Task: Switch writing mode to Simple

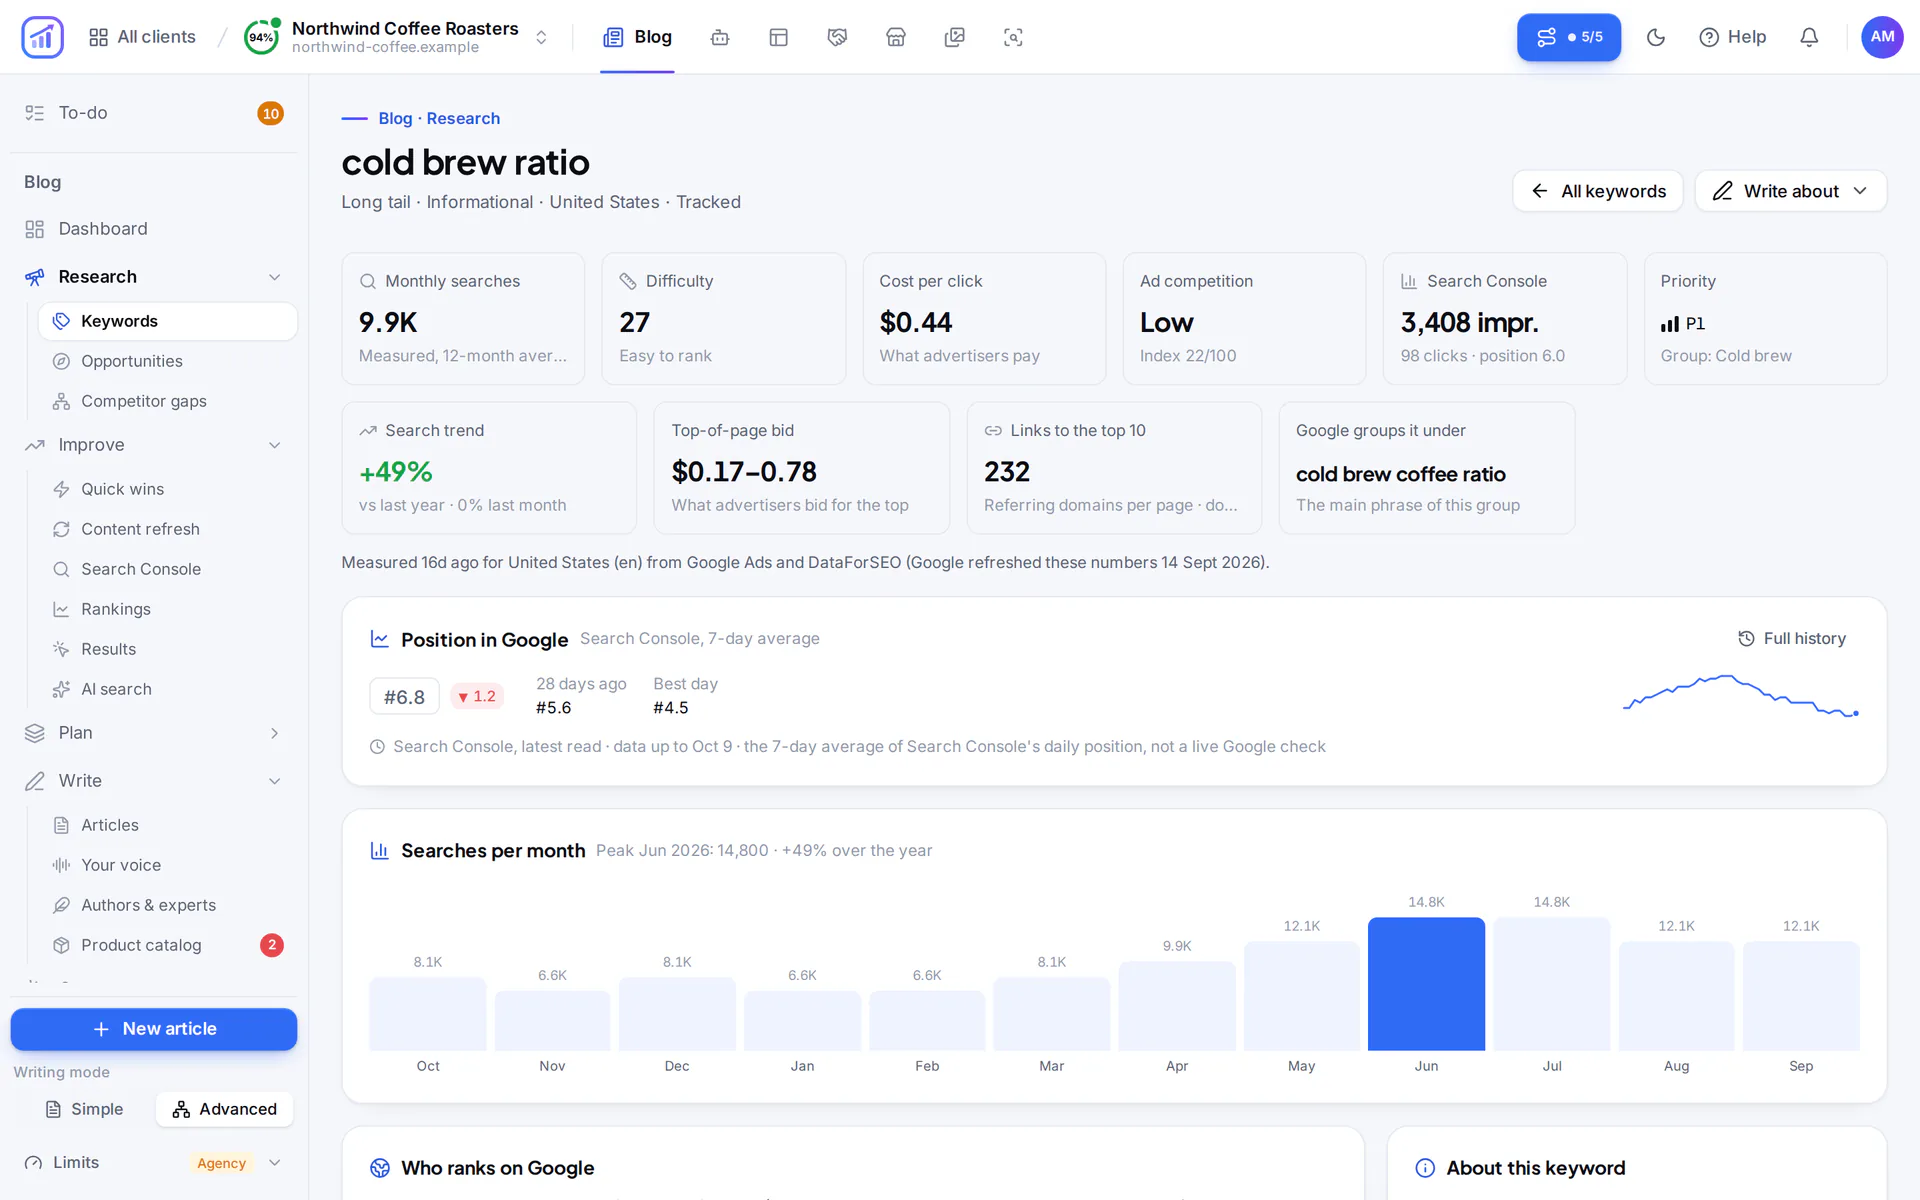Action: (84, 1109)
